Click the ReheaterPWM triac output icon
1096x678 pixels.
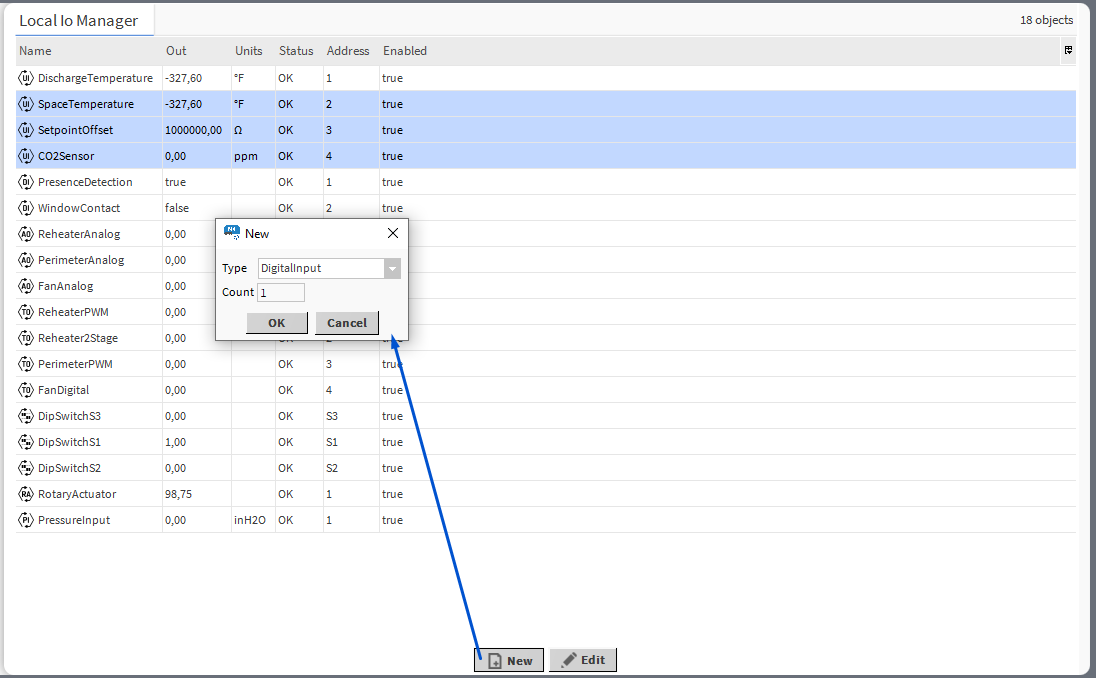[x=26, y=312]
